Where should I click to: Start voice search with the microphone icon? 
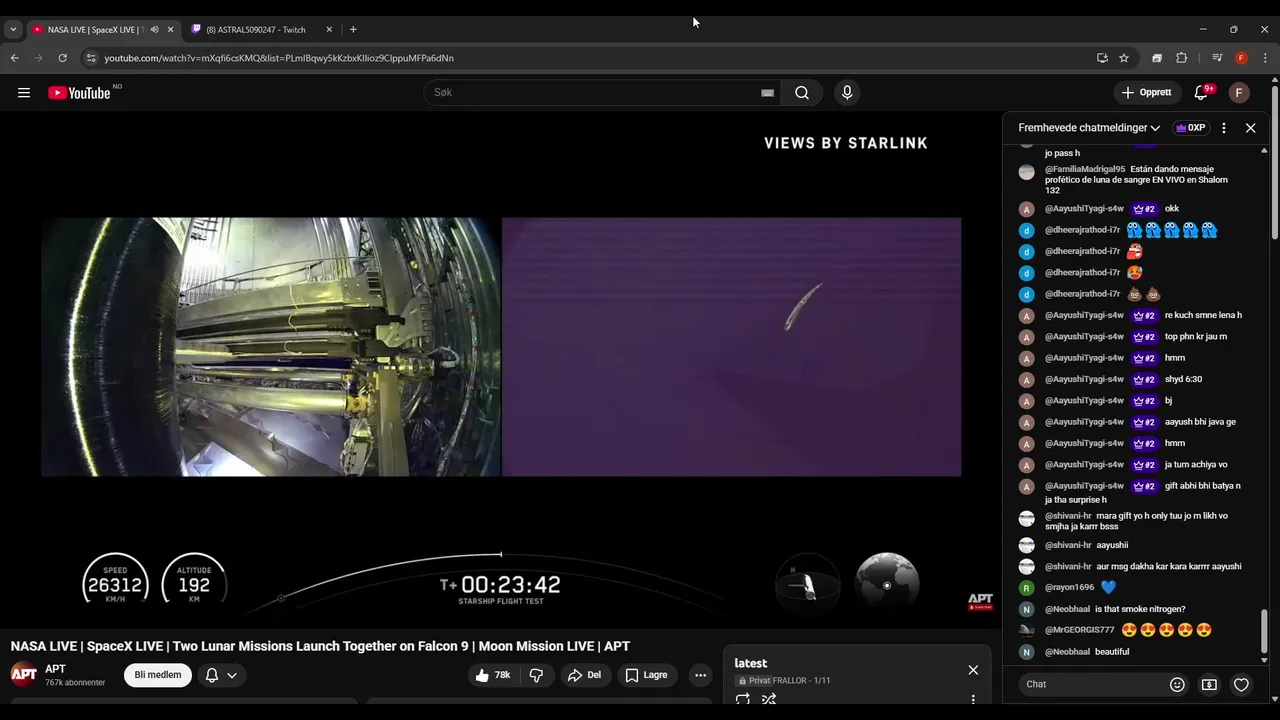tap(847, 93)
